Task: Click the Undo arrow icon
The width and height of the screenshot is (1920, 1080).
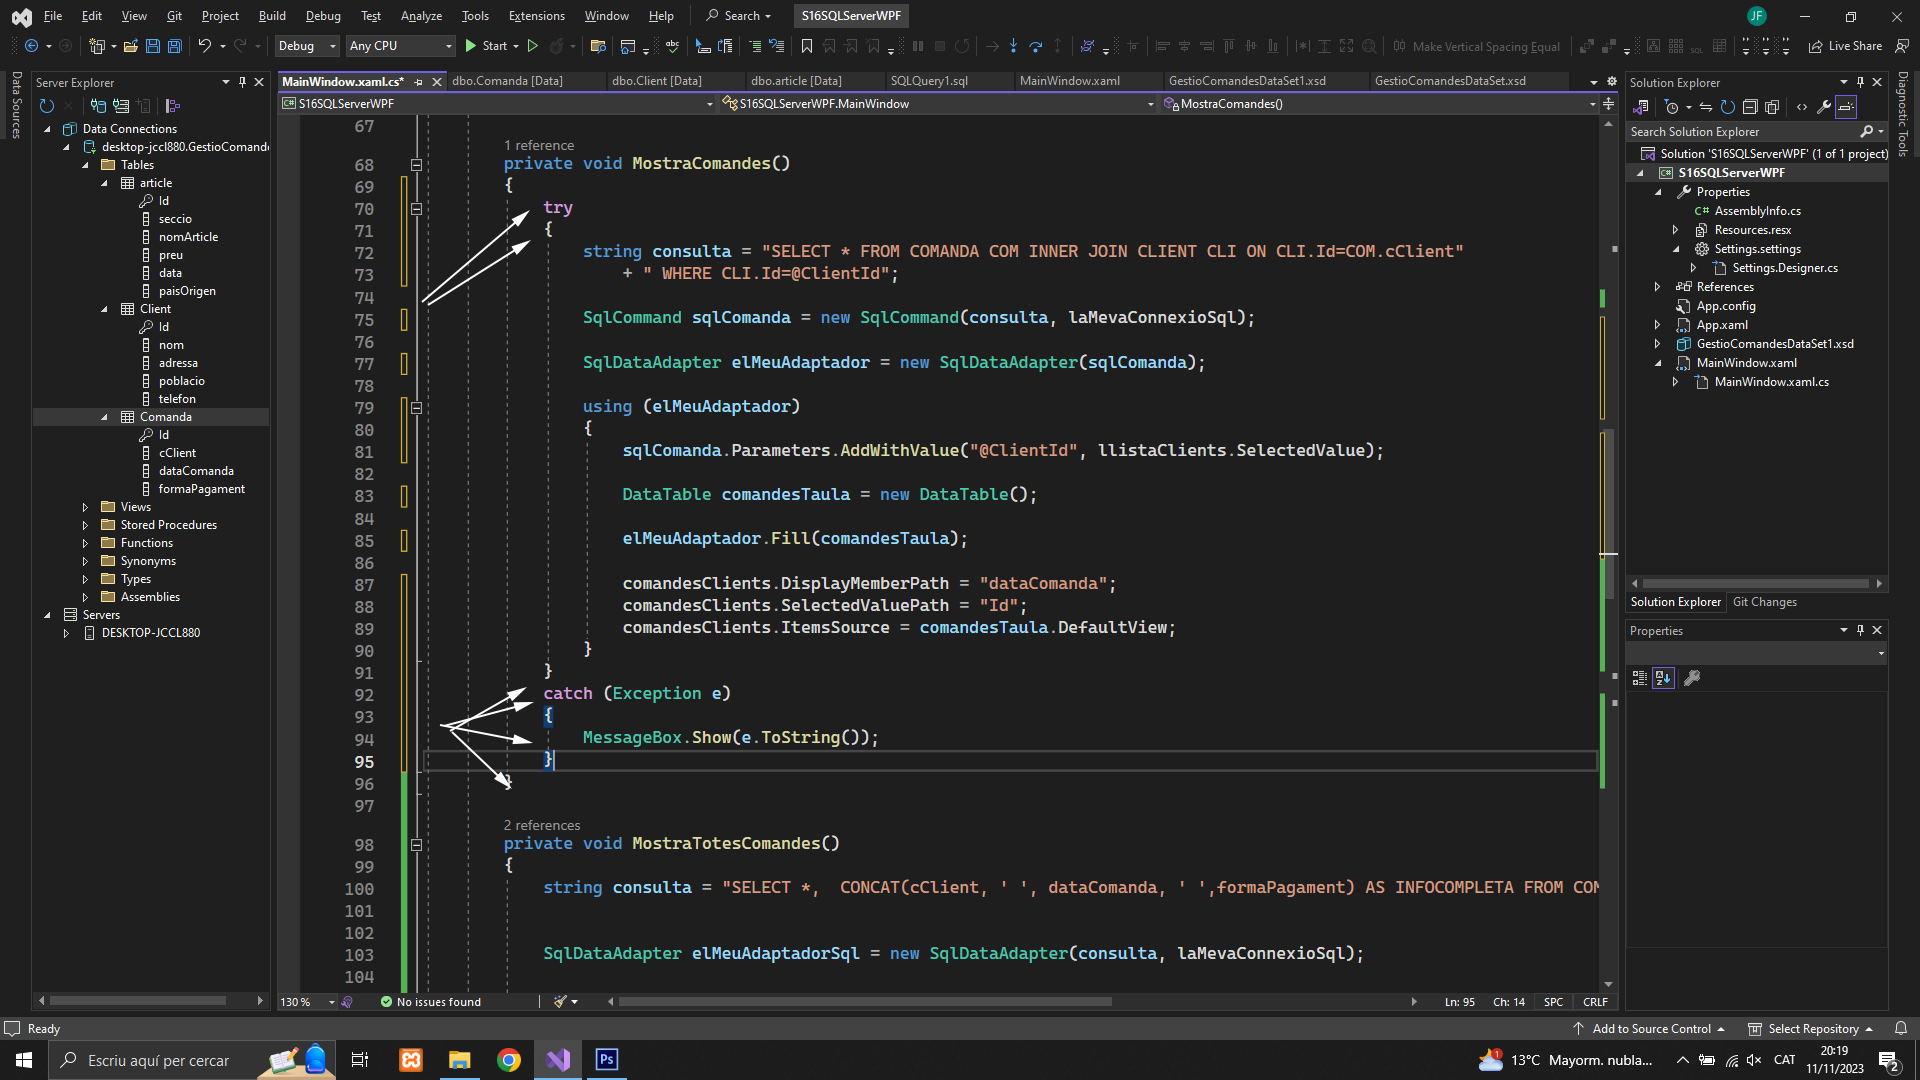Action: click(204, 46)
